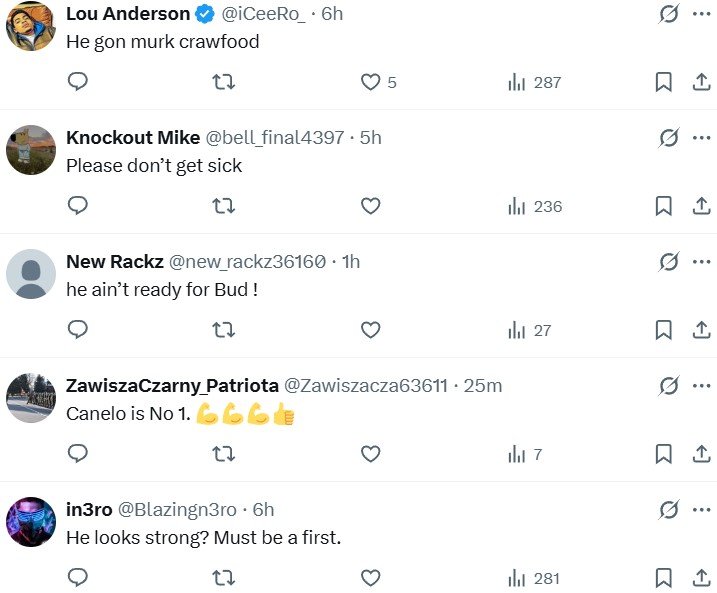
Task: Click in3ro's avatar image
Action: [31, 522]
